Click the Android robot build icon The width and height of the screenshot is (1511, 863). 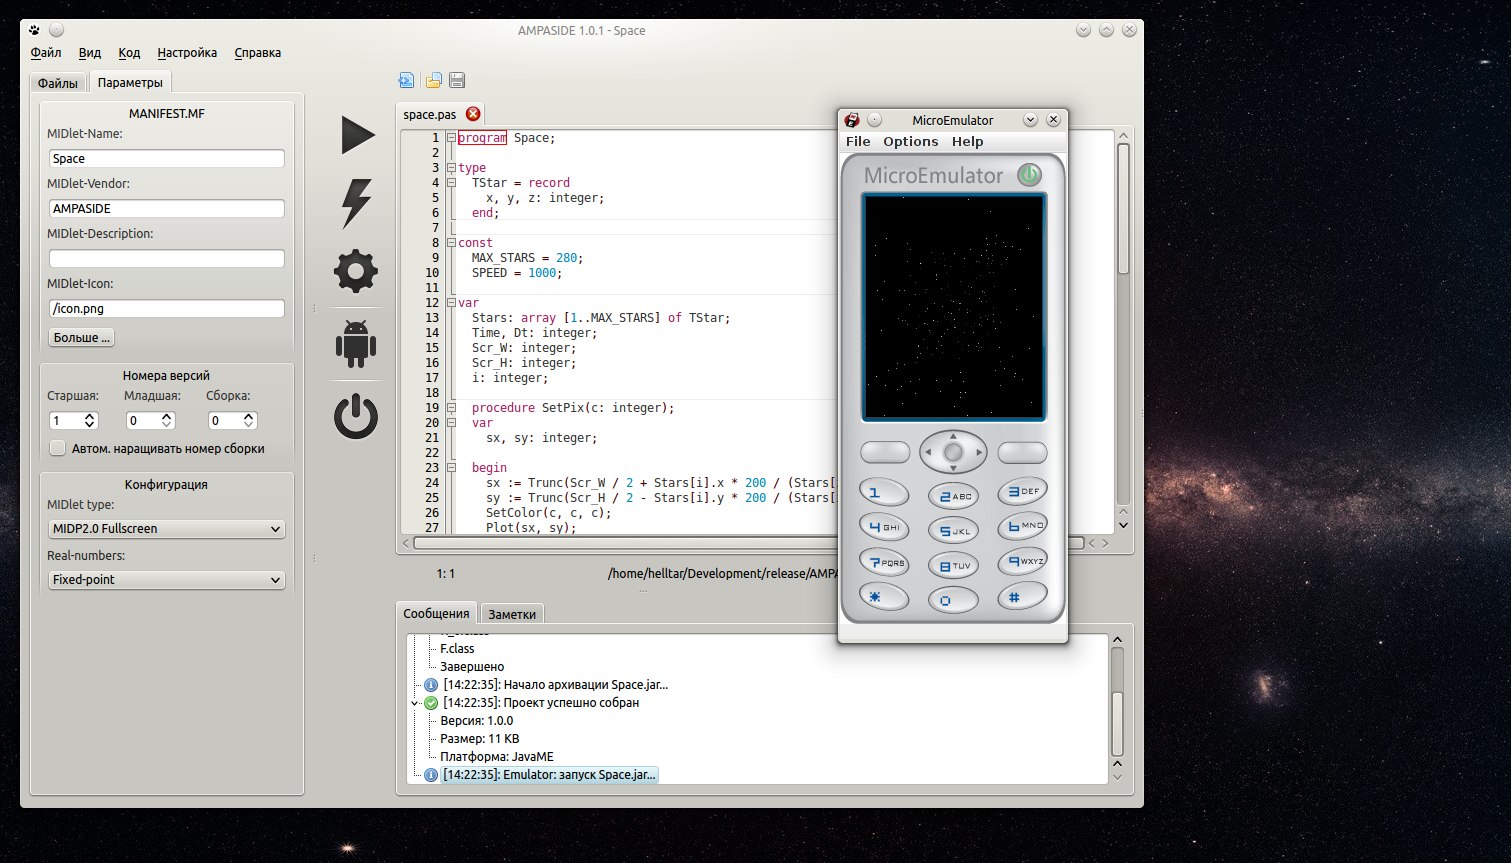356,343
